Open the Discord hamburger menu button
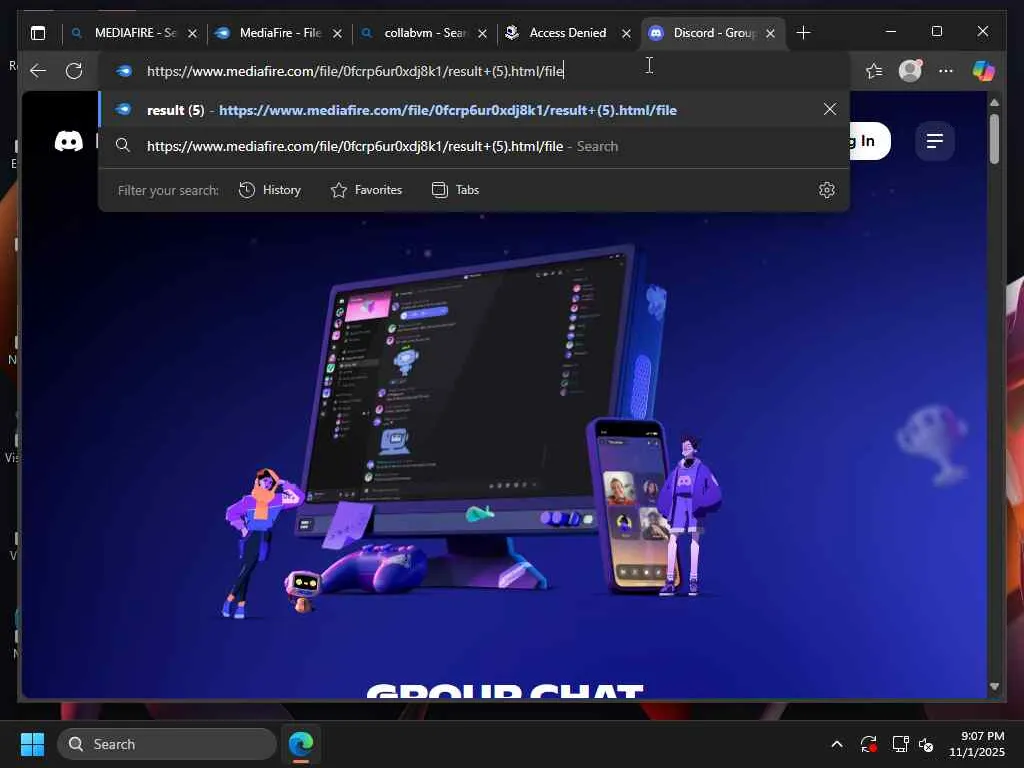This screenshot has height=768, width=1024. tap(935, 140)
